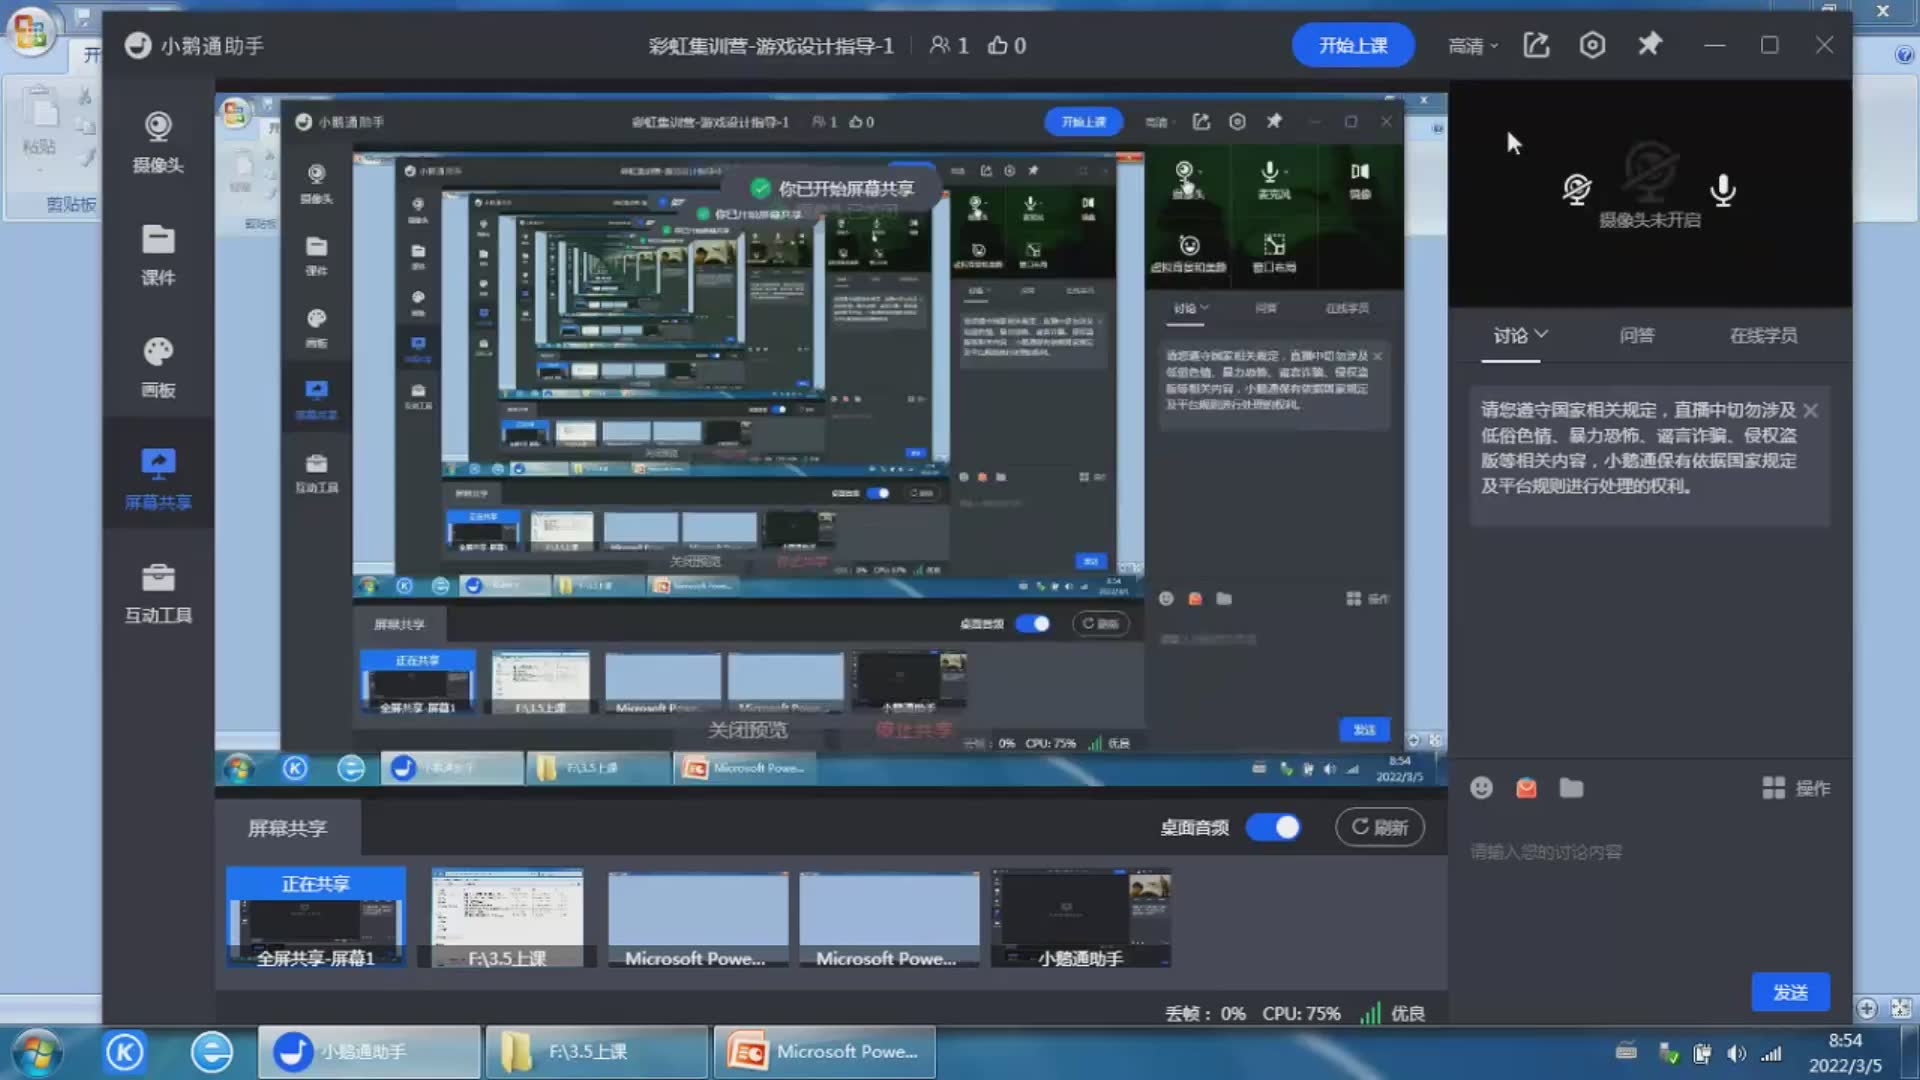This screenshot has height=1080, width=1920.
Task: Switch to Microsoft PowerPoint taskbar button
Action: (x=824, y=1052)
